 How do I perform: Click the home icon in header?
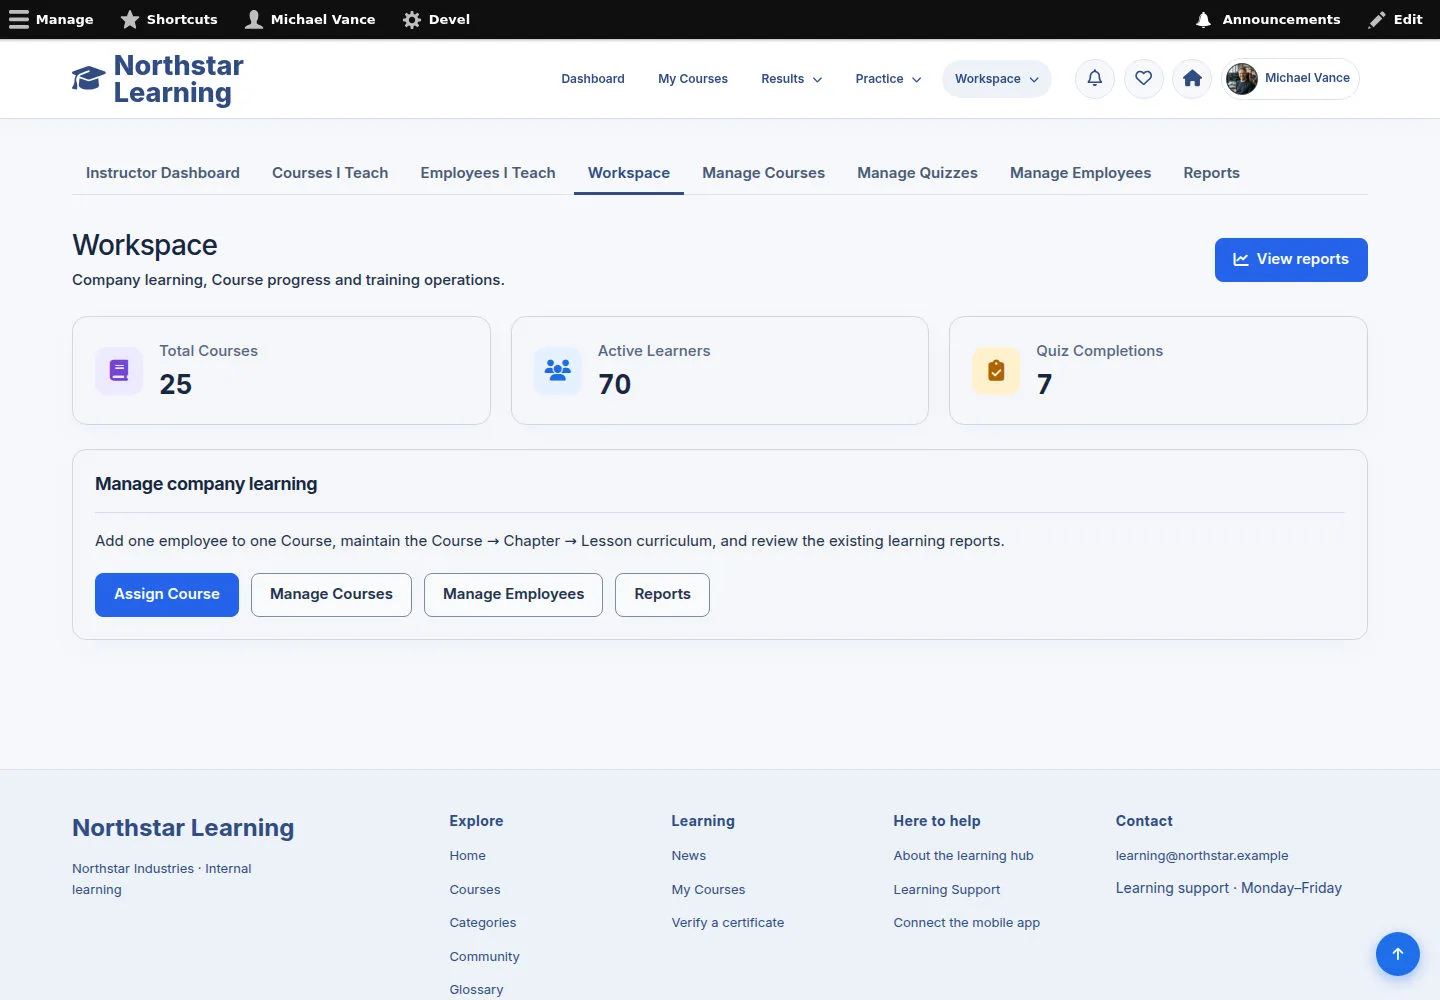[1192, 78]
